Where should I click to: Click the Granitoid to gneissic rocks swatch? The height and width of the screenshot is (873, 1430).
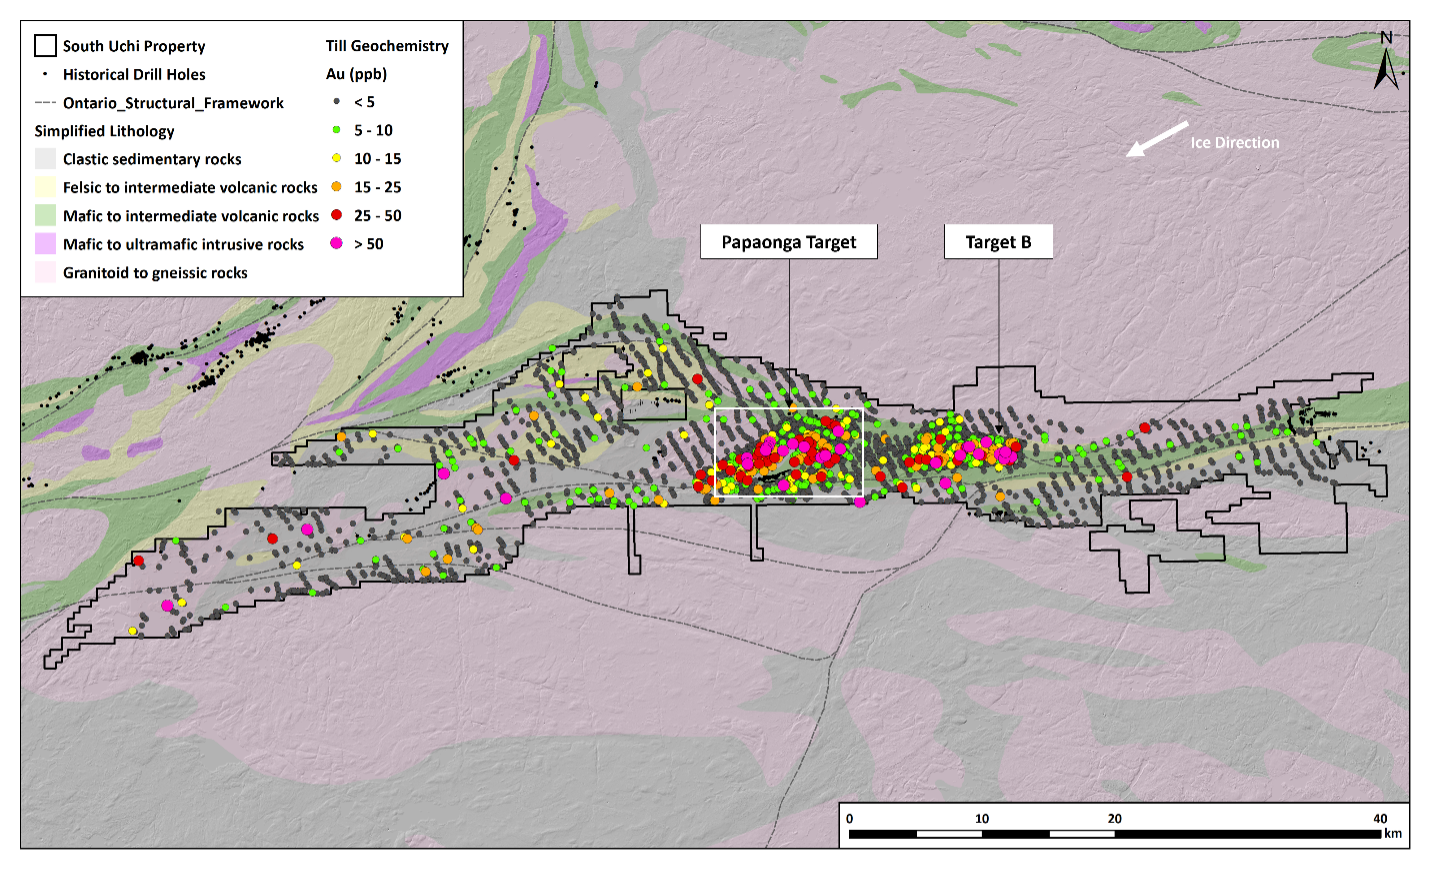click(45, 272)
